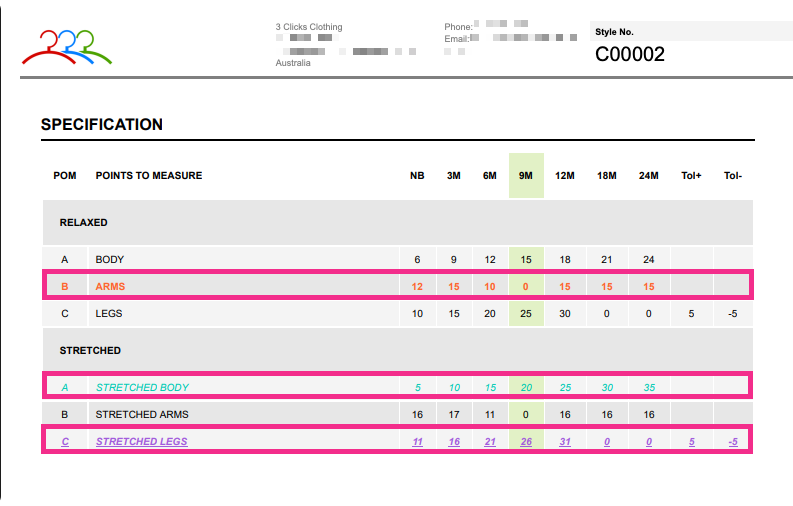Click the 35 value in Stretched Body row
Screen dimensions: 793x506
pos(649,387)
